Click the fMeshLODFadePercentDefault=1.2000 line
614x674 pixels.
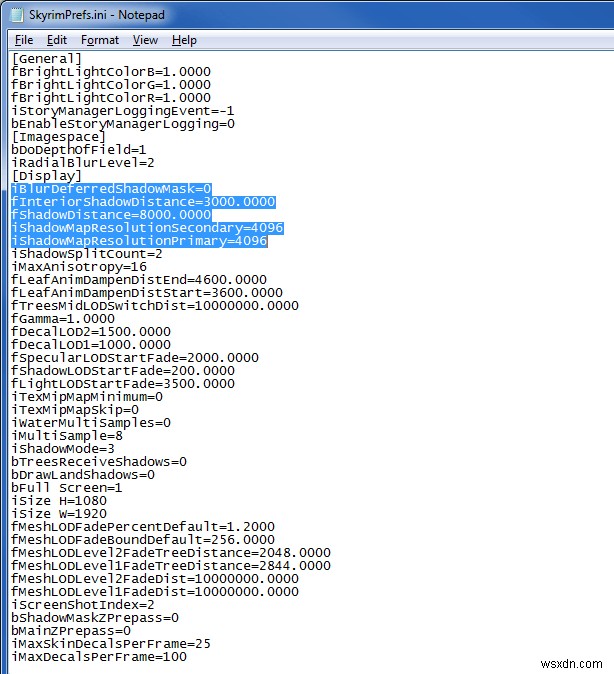coord(143,527)
